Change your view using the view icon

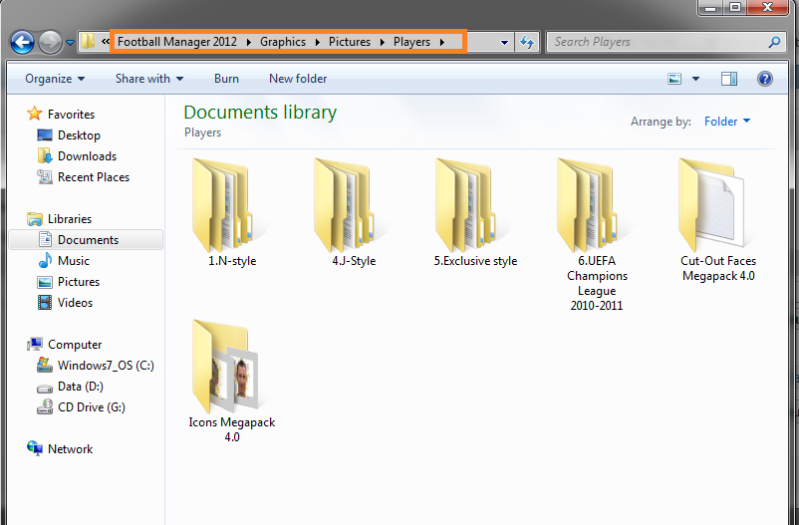click(675, 79)
